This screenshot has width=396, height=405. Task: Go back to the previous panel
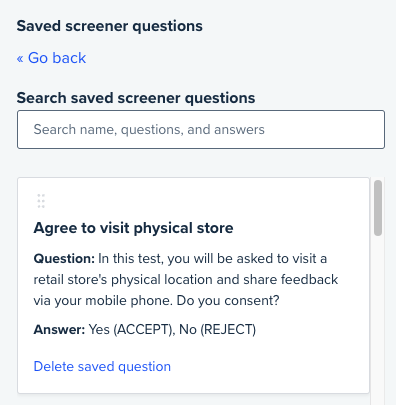pos(51,58)
